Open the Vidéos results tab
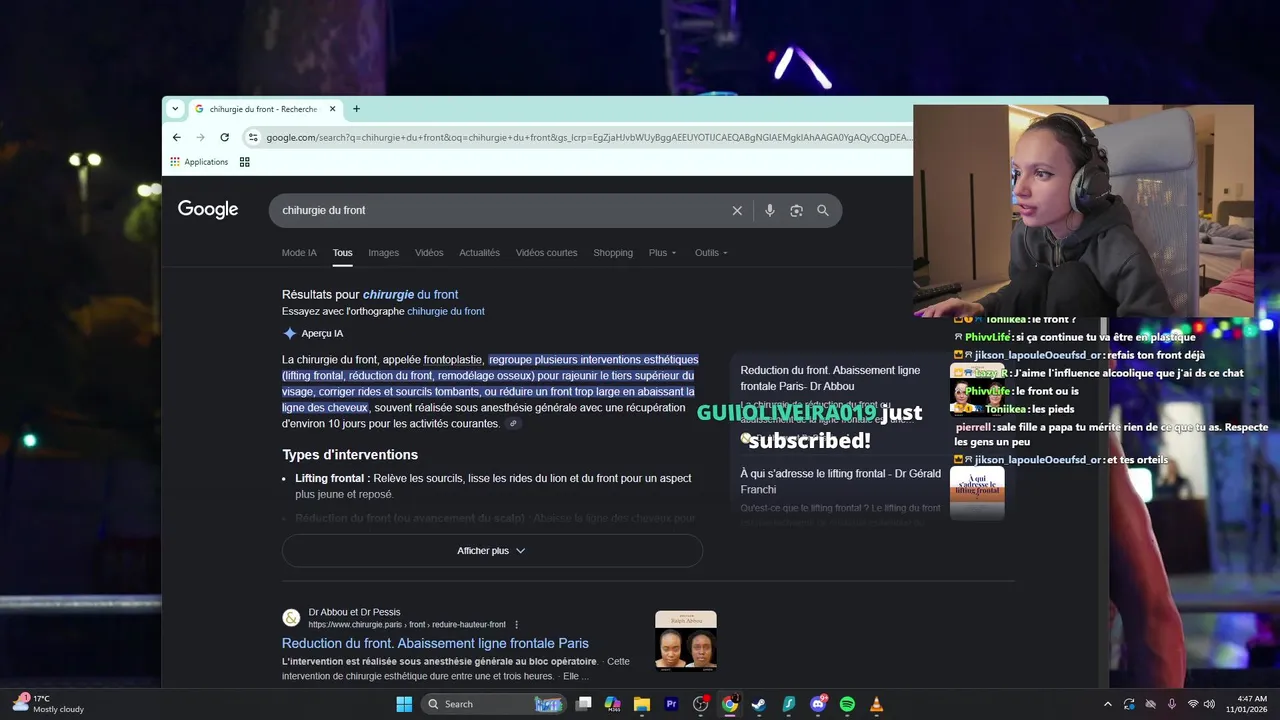 pyautogui.click(x=429, y=253)
